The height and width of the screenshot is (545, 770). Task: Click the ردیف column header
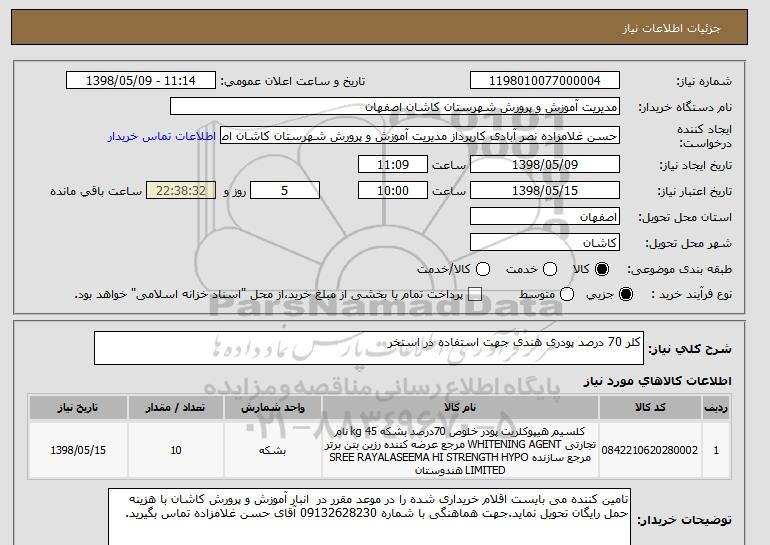[716, 408]
